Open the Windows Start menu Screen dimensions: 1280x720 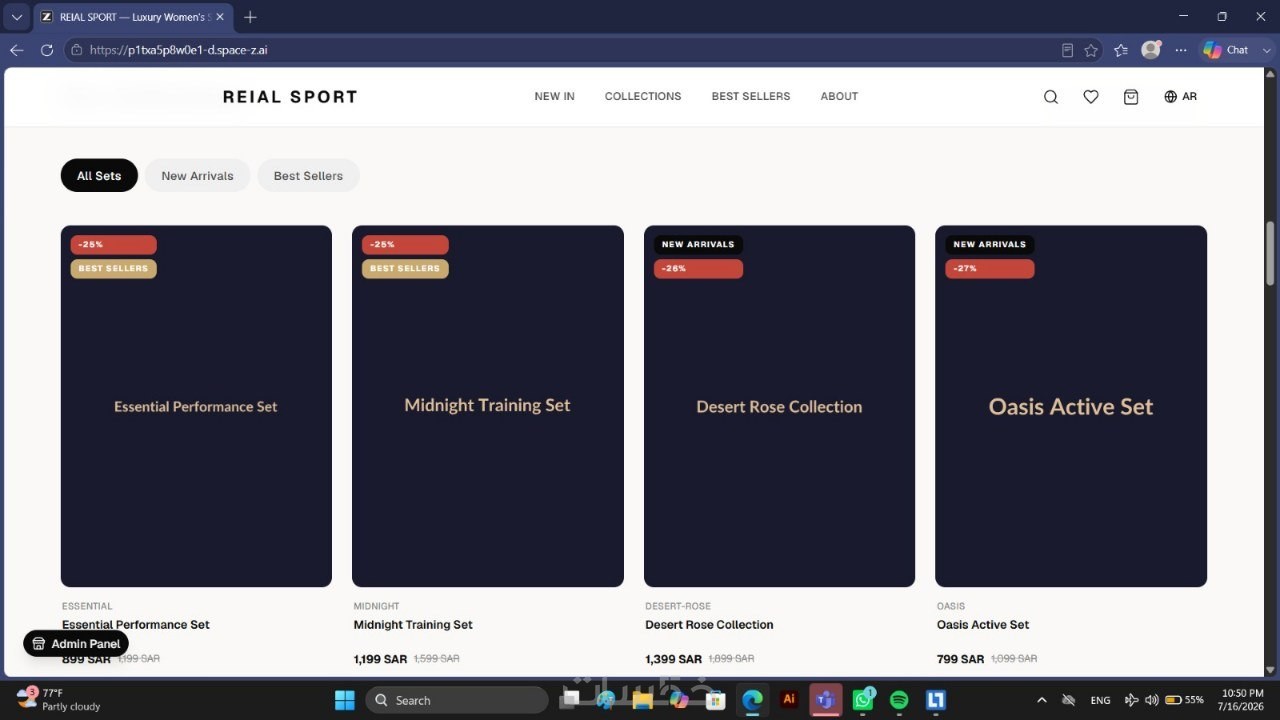[345, 700]
